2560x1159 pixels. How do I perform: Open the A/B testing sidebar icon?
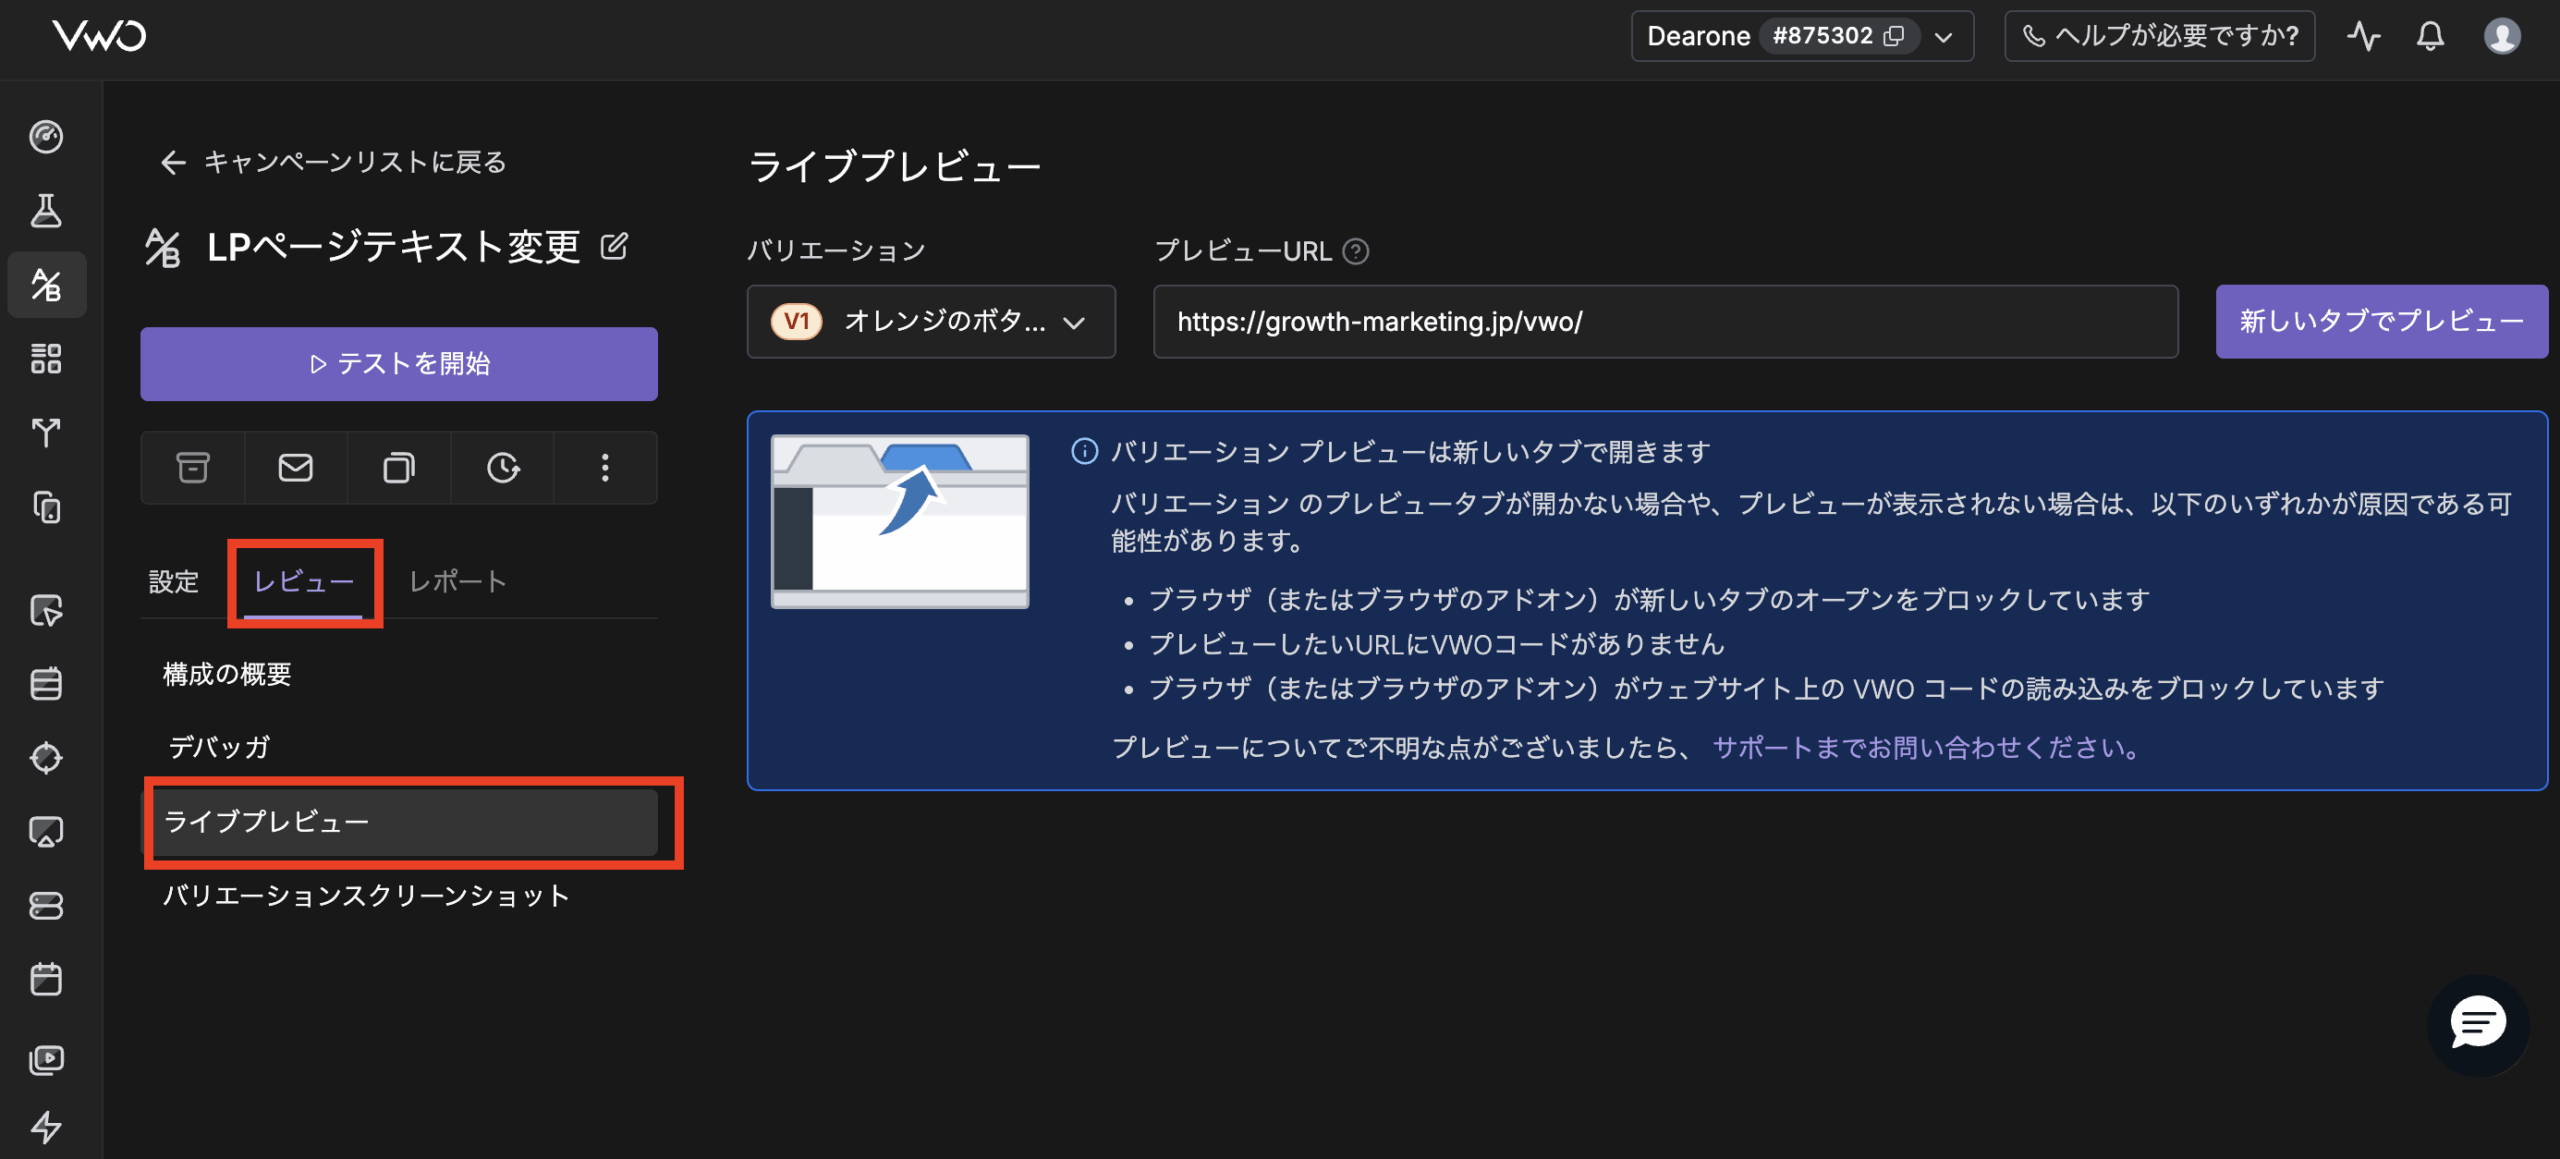click(46, 284)
